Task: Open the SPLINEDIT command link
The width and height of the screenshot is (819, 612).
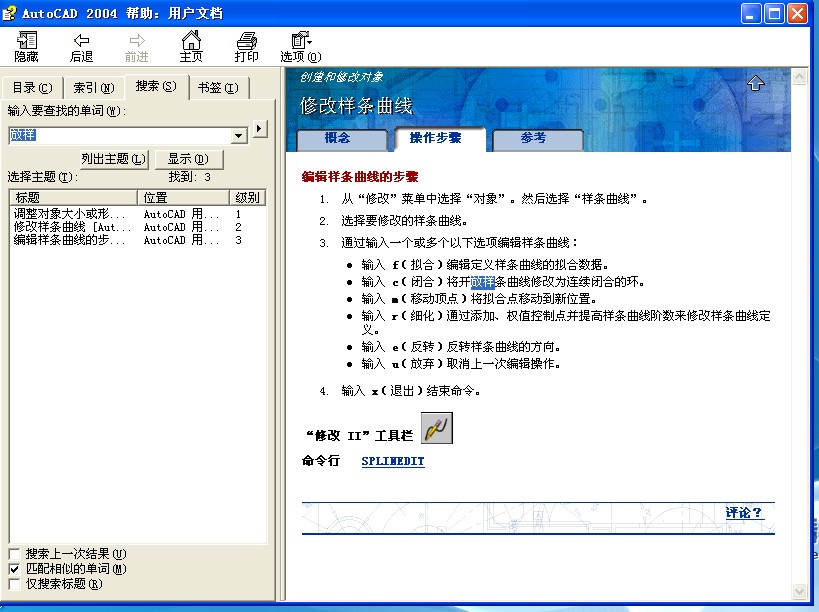Action: [x=393, y=461]
